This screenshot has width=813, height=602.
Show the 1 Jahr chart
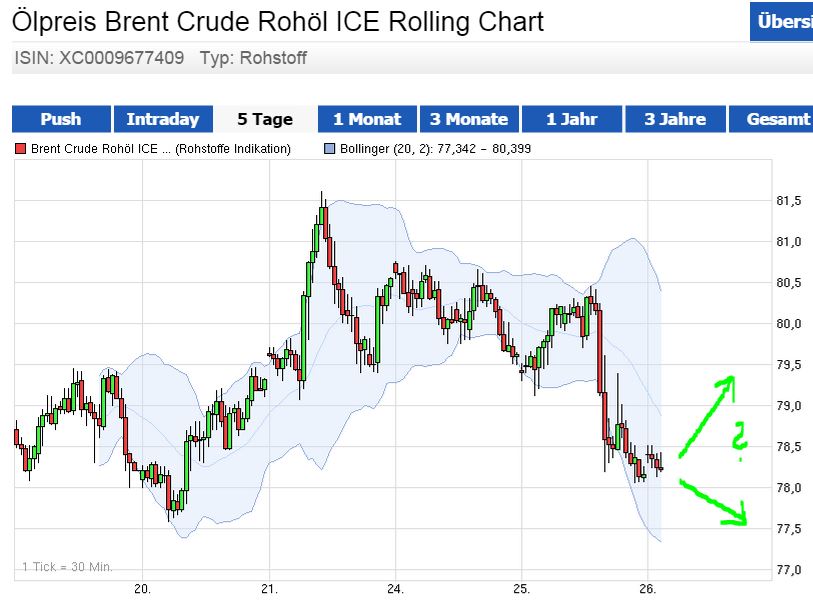574,119
